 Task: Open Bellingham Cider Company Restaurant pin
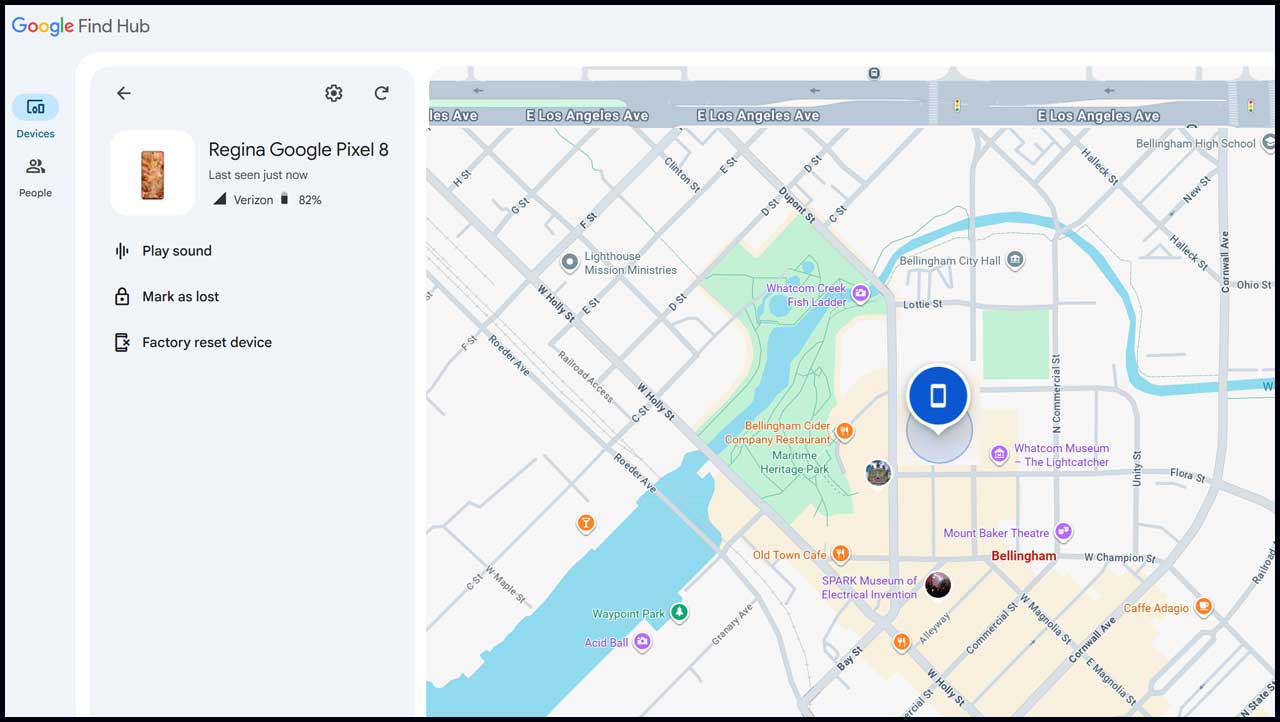(845, 432)
